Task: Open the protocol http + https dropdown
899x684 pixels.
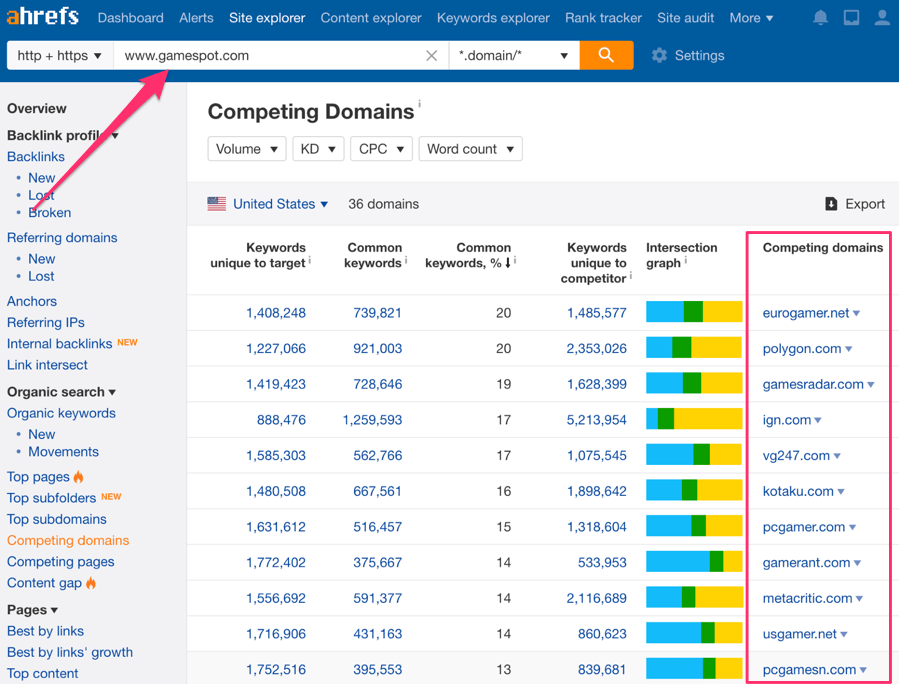Action: coord(60,56)
